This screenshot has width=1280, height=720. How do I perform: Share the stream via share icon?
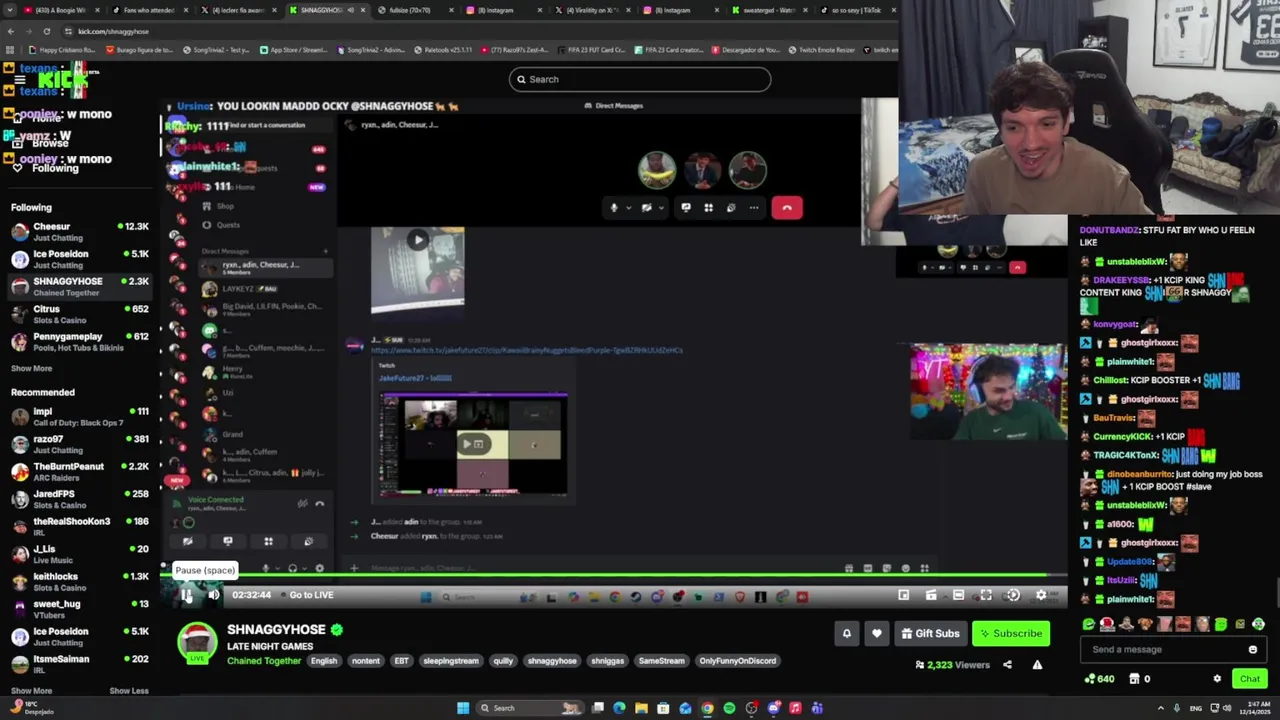click(x=1007, y=665)
